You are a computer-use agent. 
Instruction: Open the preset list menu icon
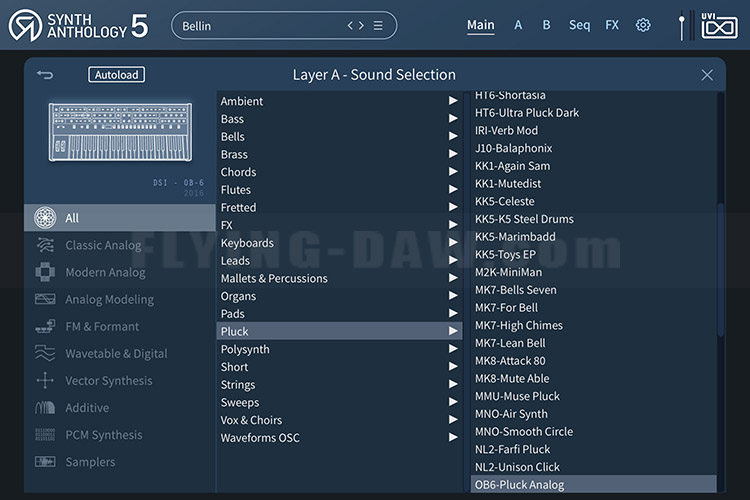click(378, 25)
